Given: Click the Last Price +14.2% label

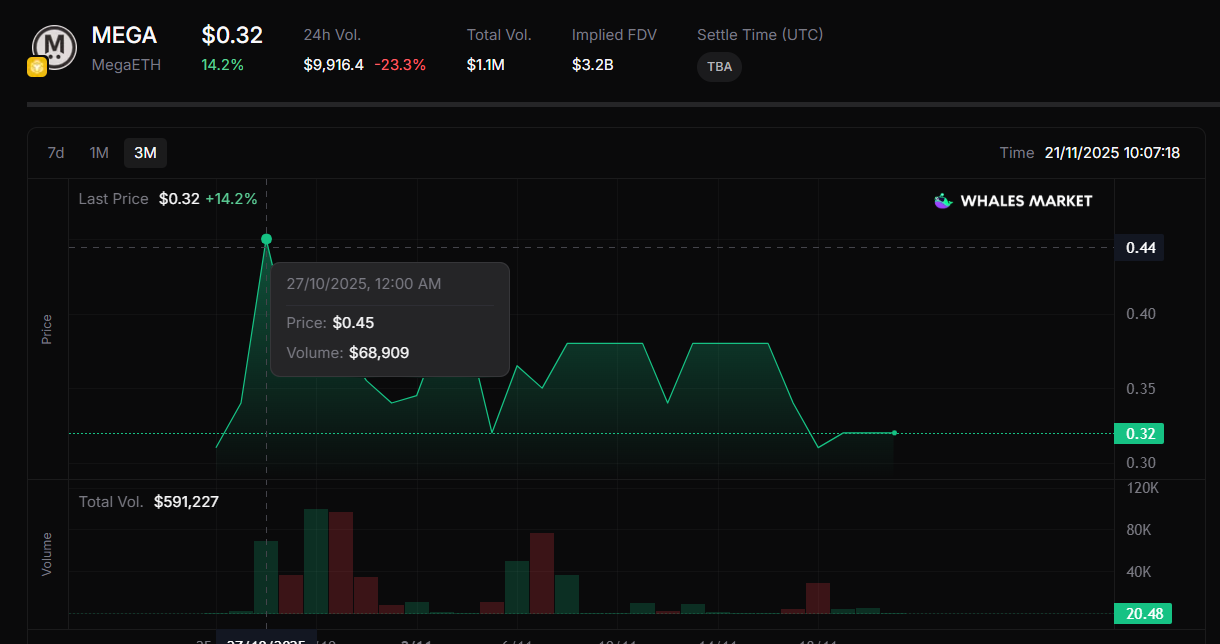Looking at the screenshot, I should [x=232, y=199].
